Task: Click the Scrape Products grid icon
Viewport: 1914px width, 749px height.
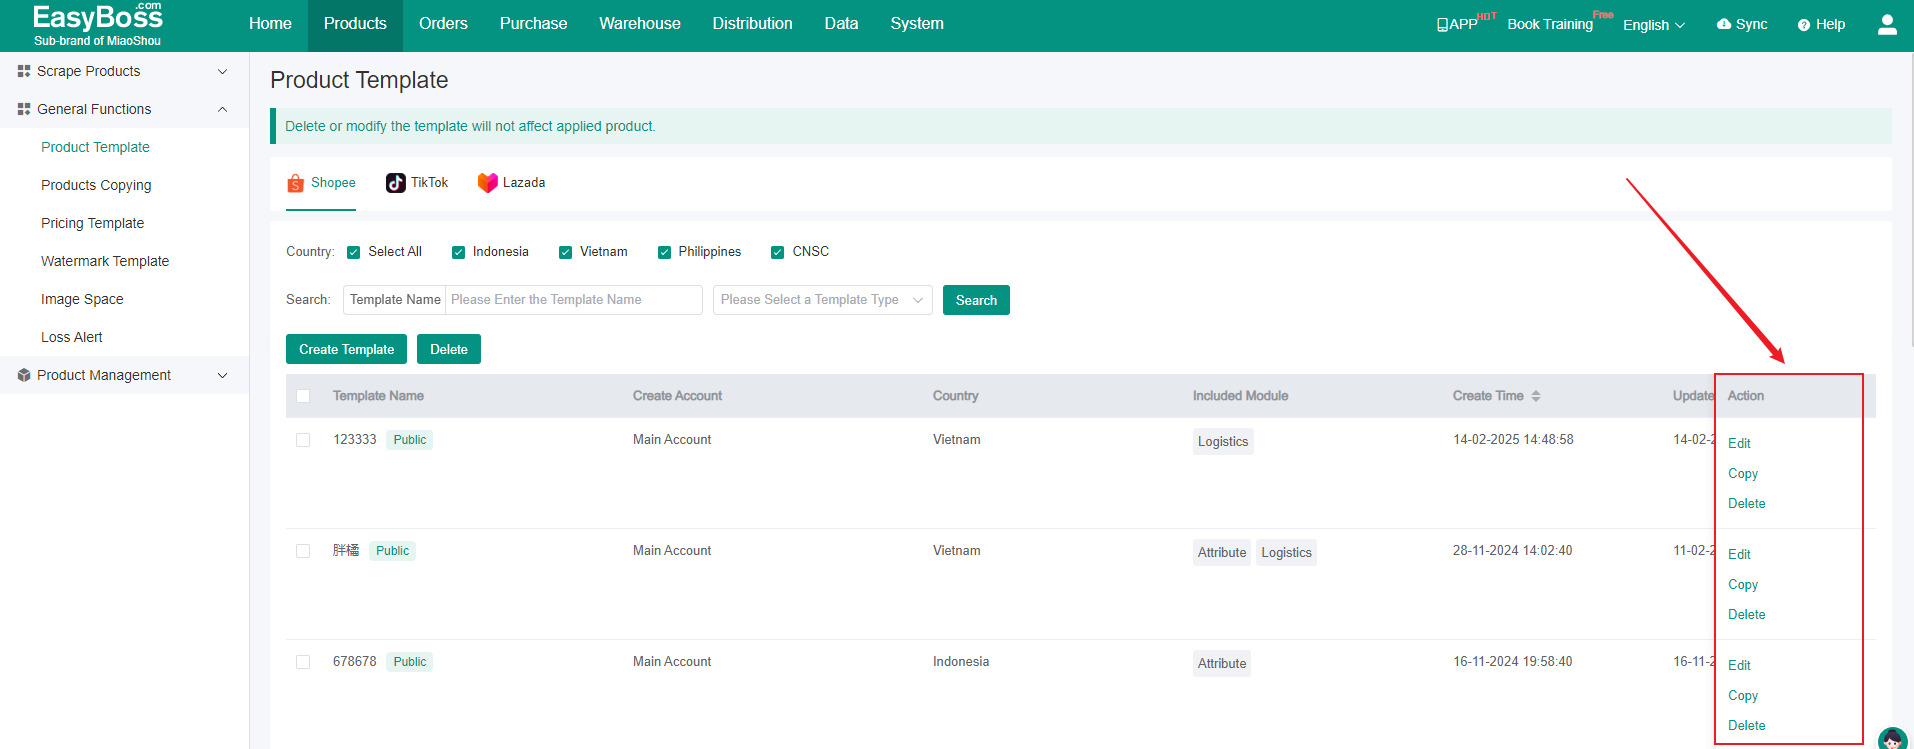Action: coord(24,71)
